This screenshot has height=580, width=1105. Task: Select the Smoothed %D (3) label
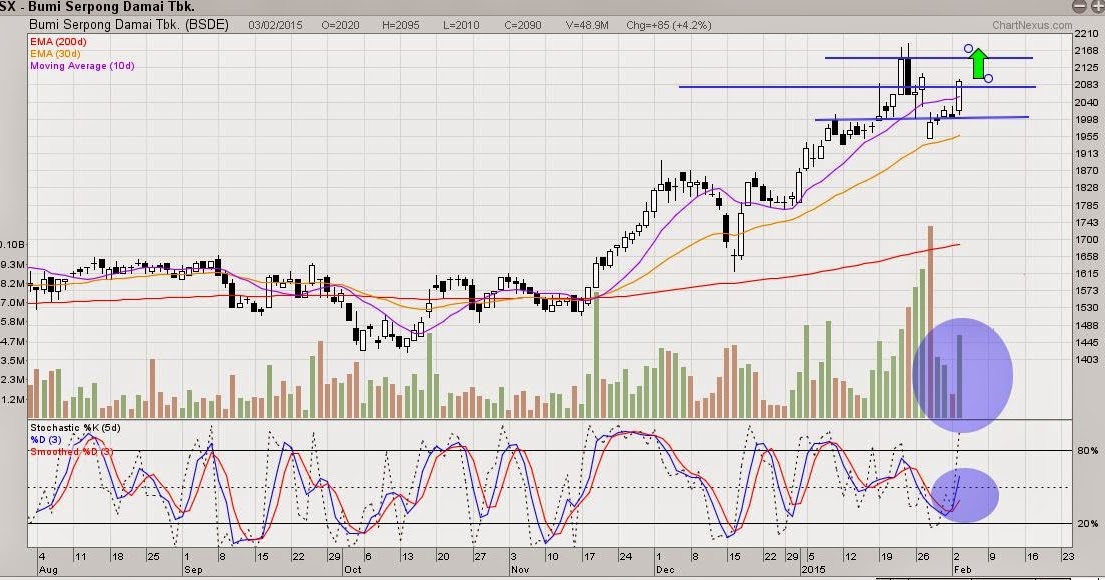coord(71,451)
